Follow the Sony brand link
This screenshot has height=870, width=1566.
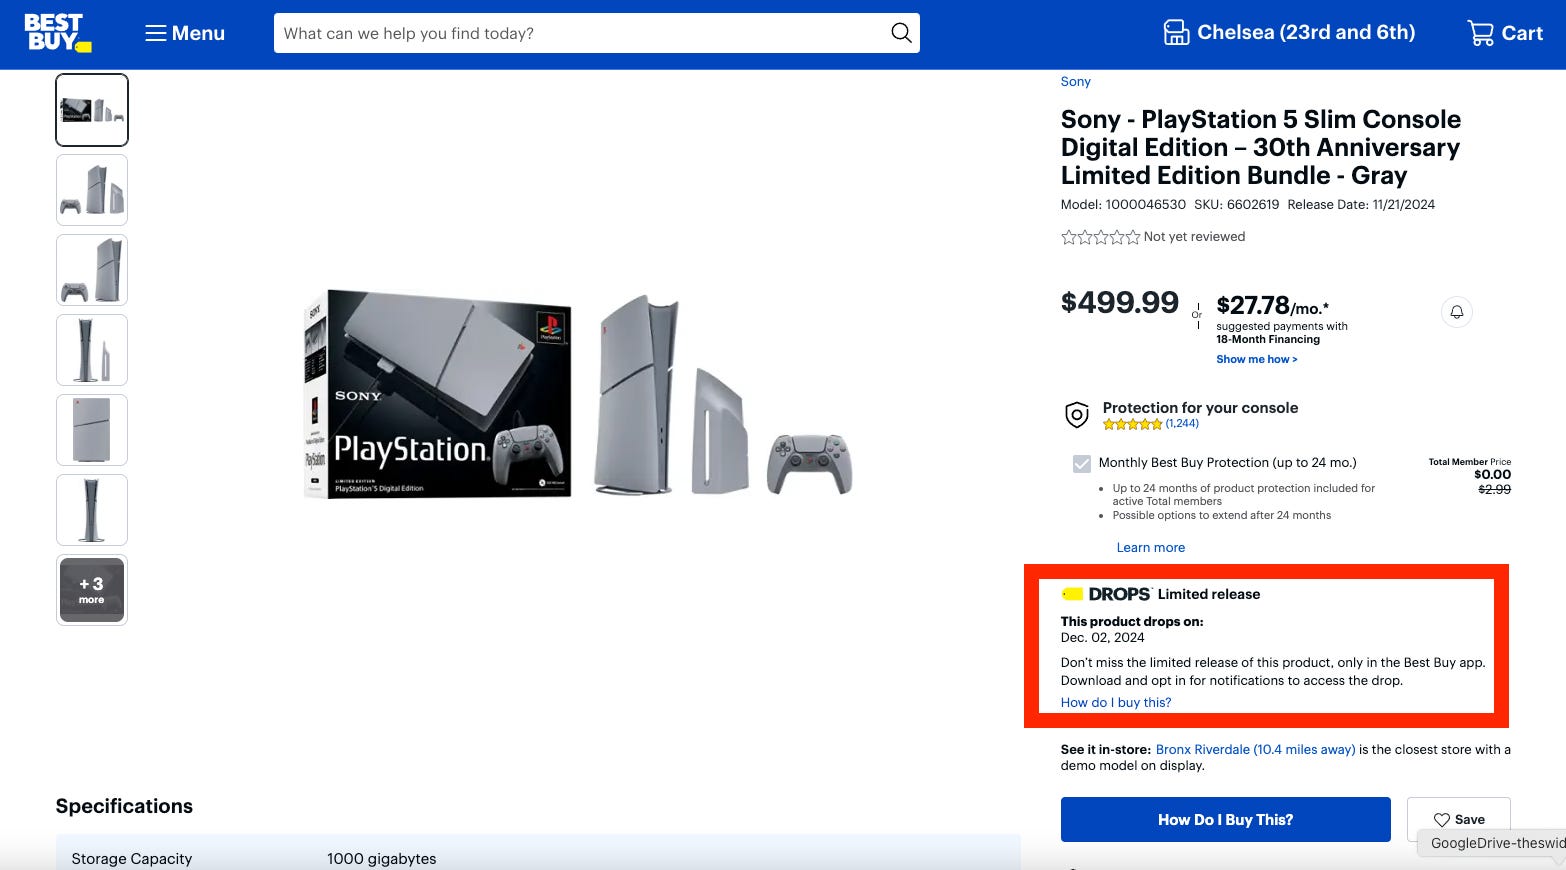tap(1075, 81)
